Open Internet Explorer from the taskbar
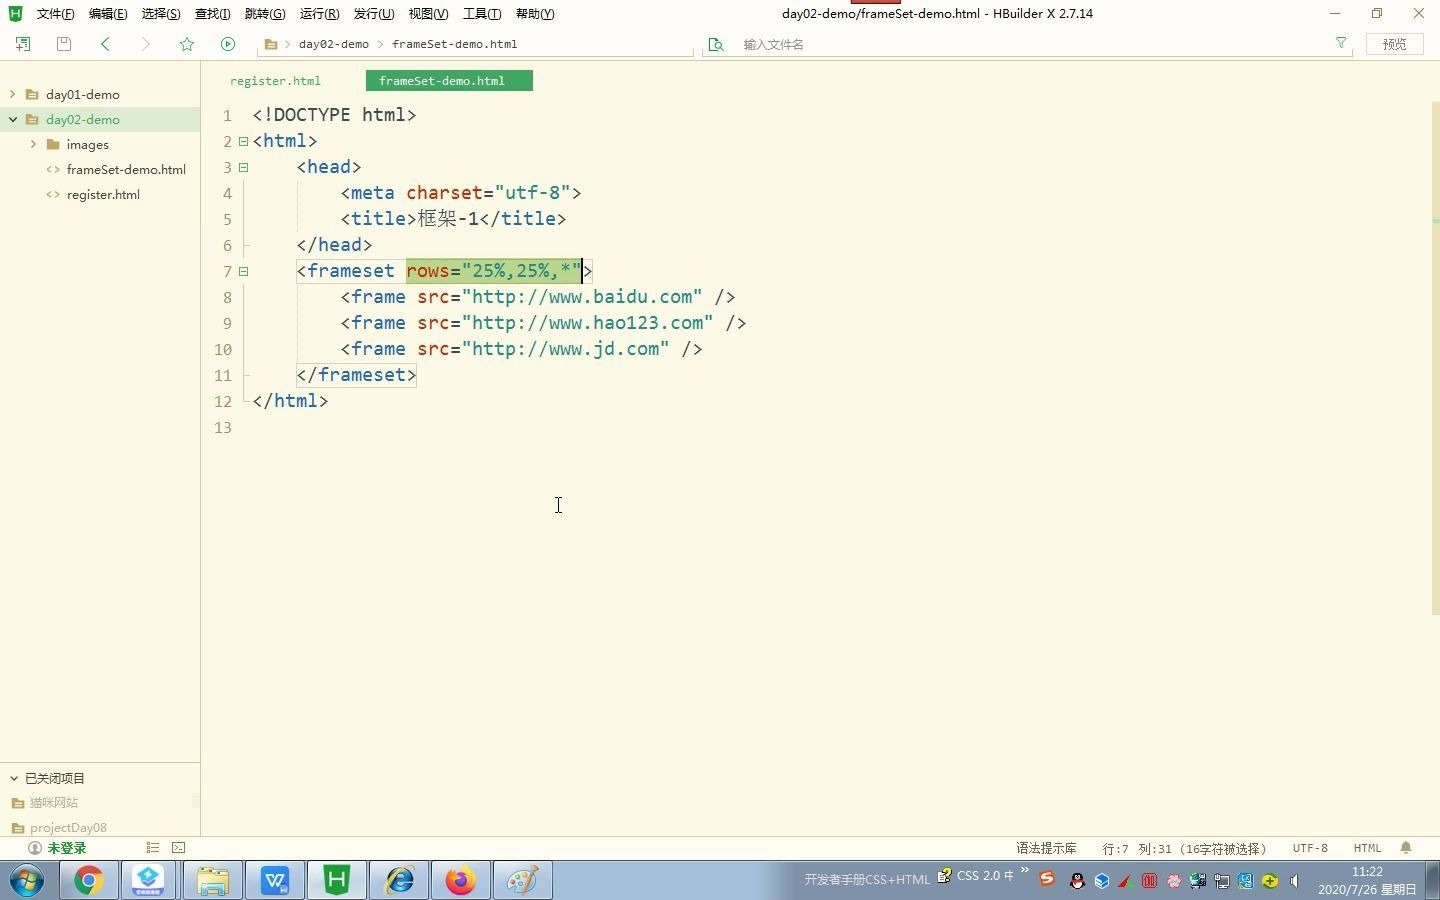 pos(399,881)
